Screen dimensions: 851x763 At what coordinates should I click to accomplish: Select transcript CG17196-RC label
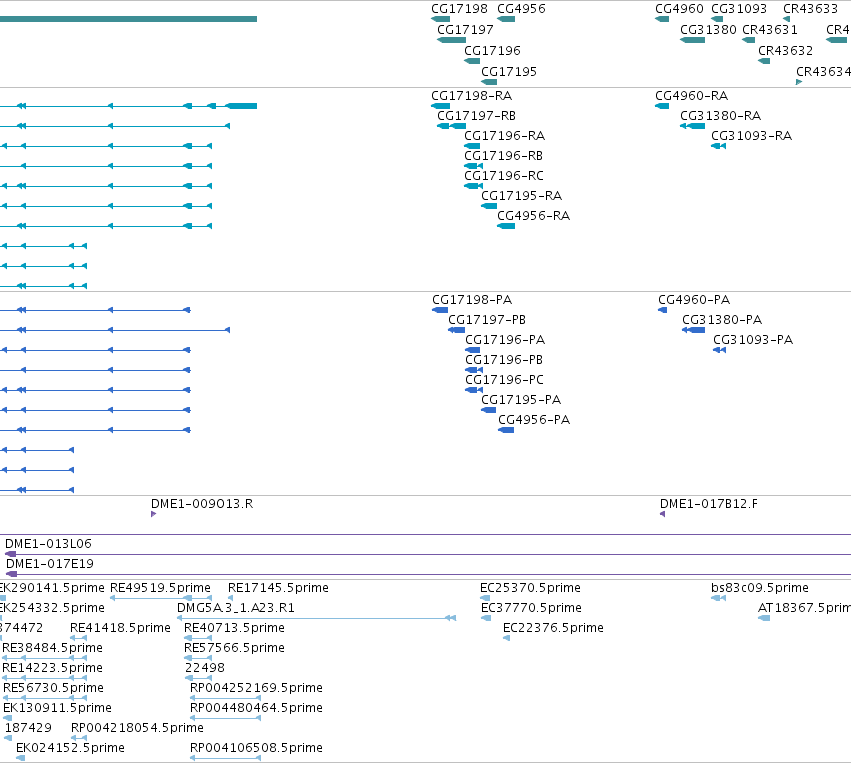[x=504, y=176]
